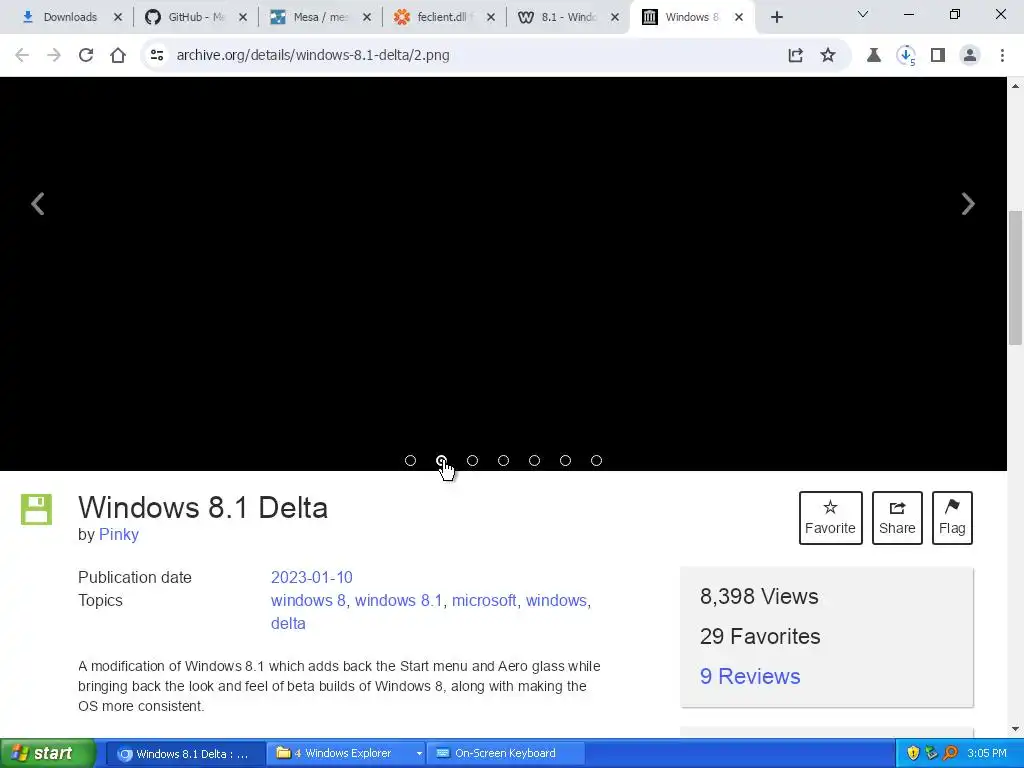Viewport: 1024px width, 768px height.
Task: Open a new tab with plus button
Action: click(x=776, y=18)
